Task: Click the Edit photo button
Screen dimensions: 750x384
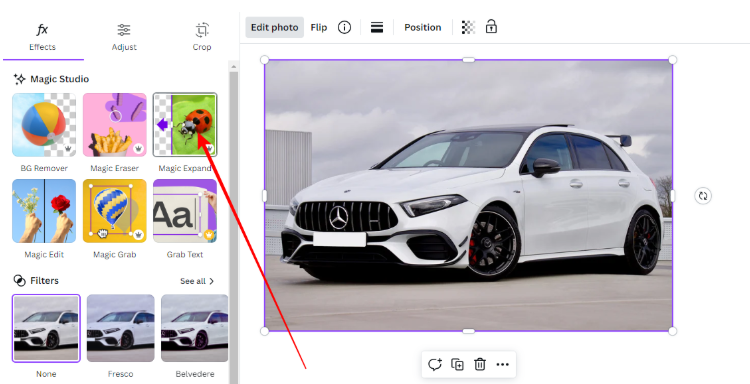Action: [275, 27]
